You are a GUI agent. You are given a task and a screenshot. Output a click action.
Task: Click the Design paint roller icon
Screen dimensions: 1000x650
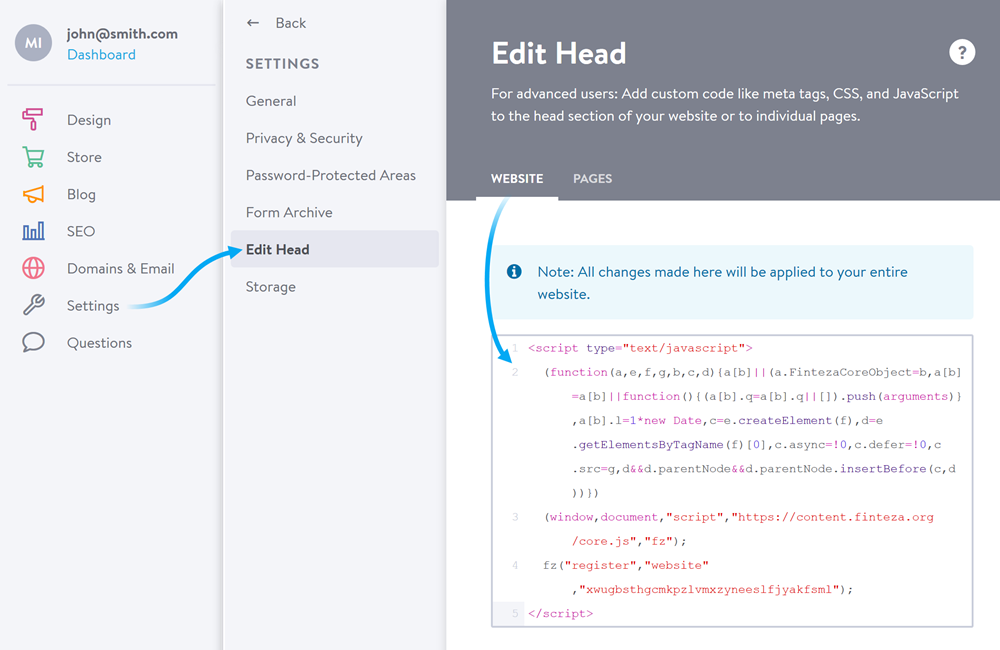point(33,120)
